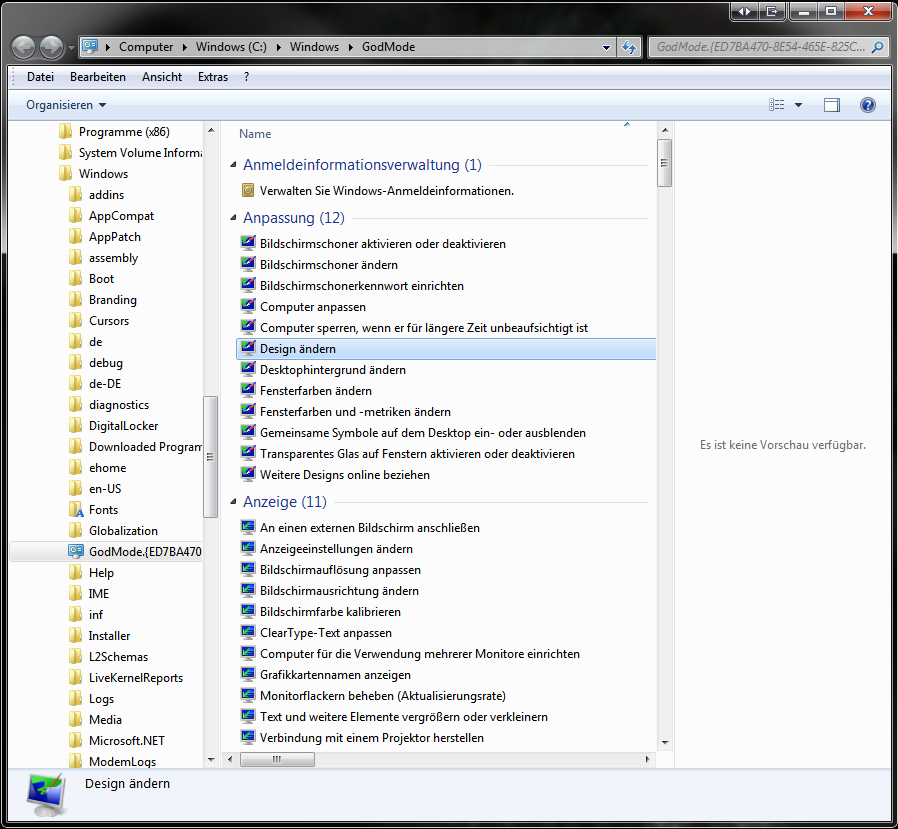The height and width of the screenshot is (829, 898).
Task: Click the file list horizontal scrollbar thumb
Action: 277,759
